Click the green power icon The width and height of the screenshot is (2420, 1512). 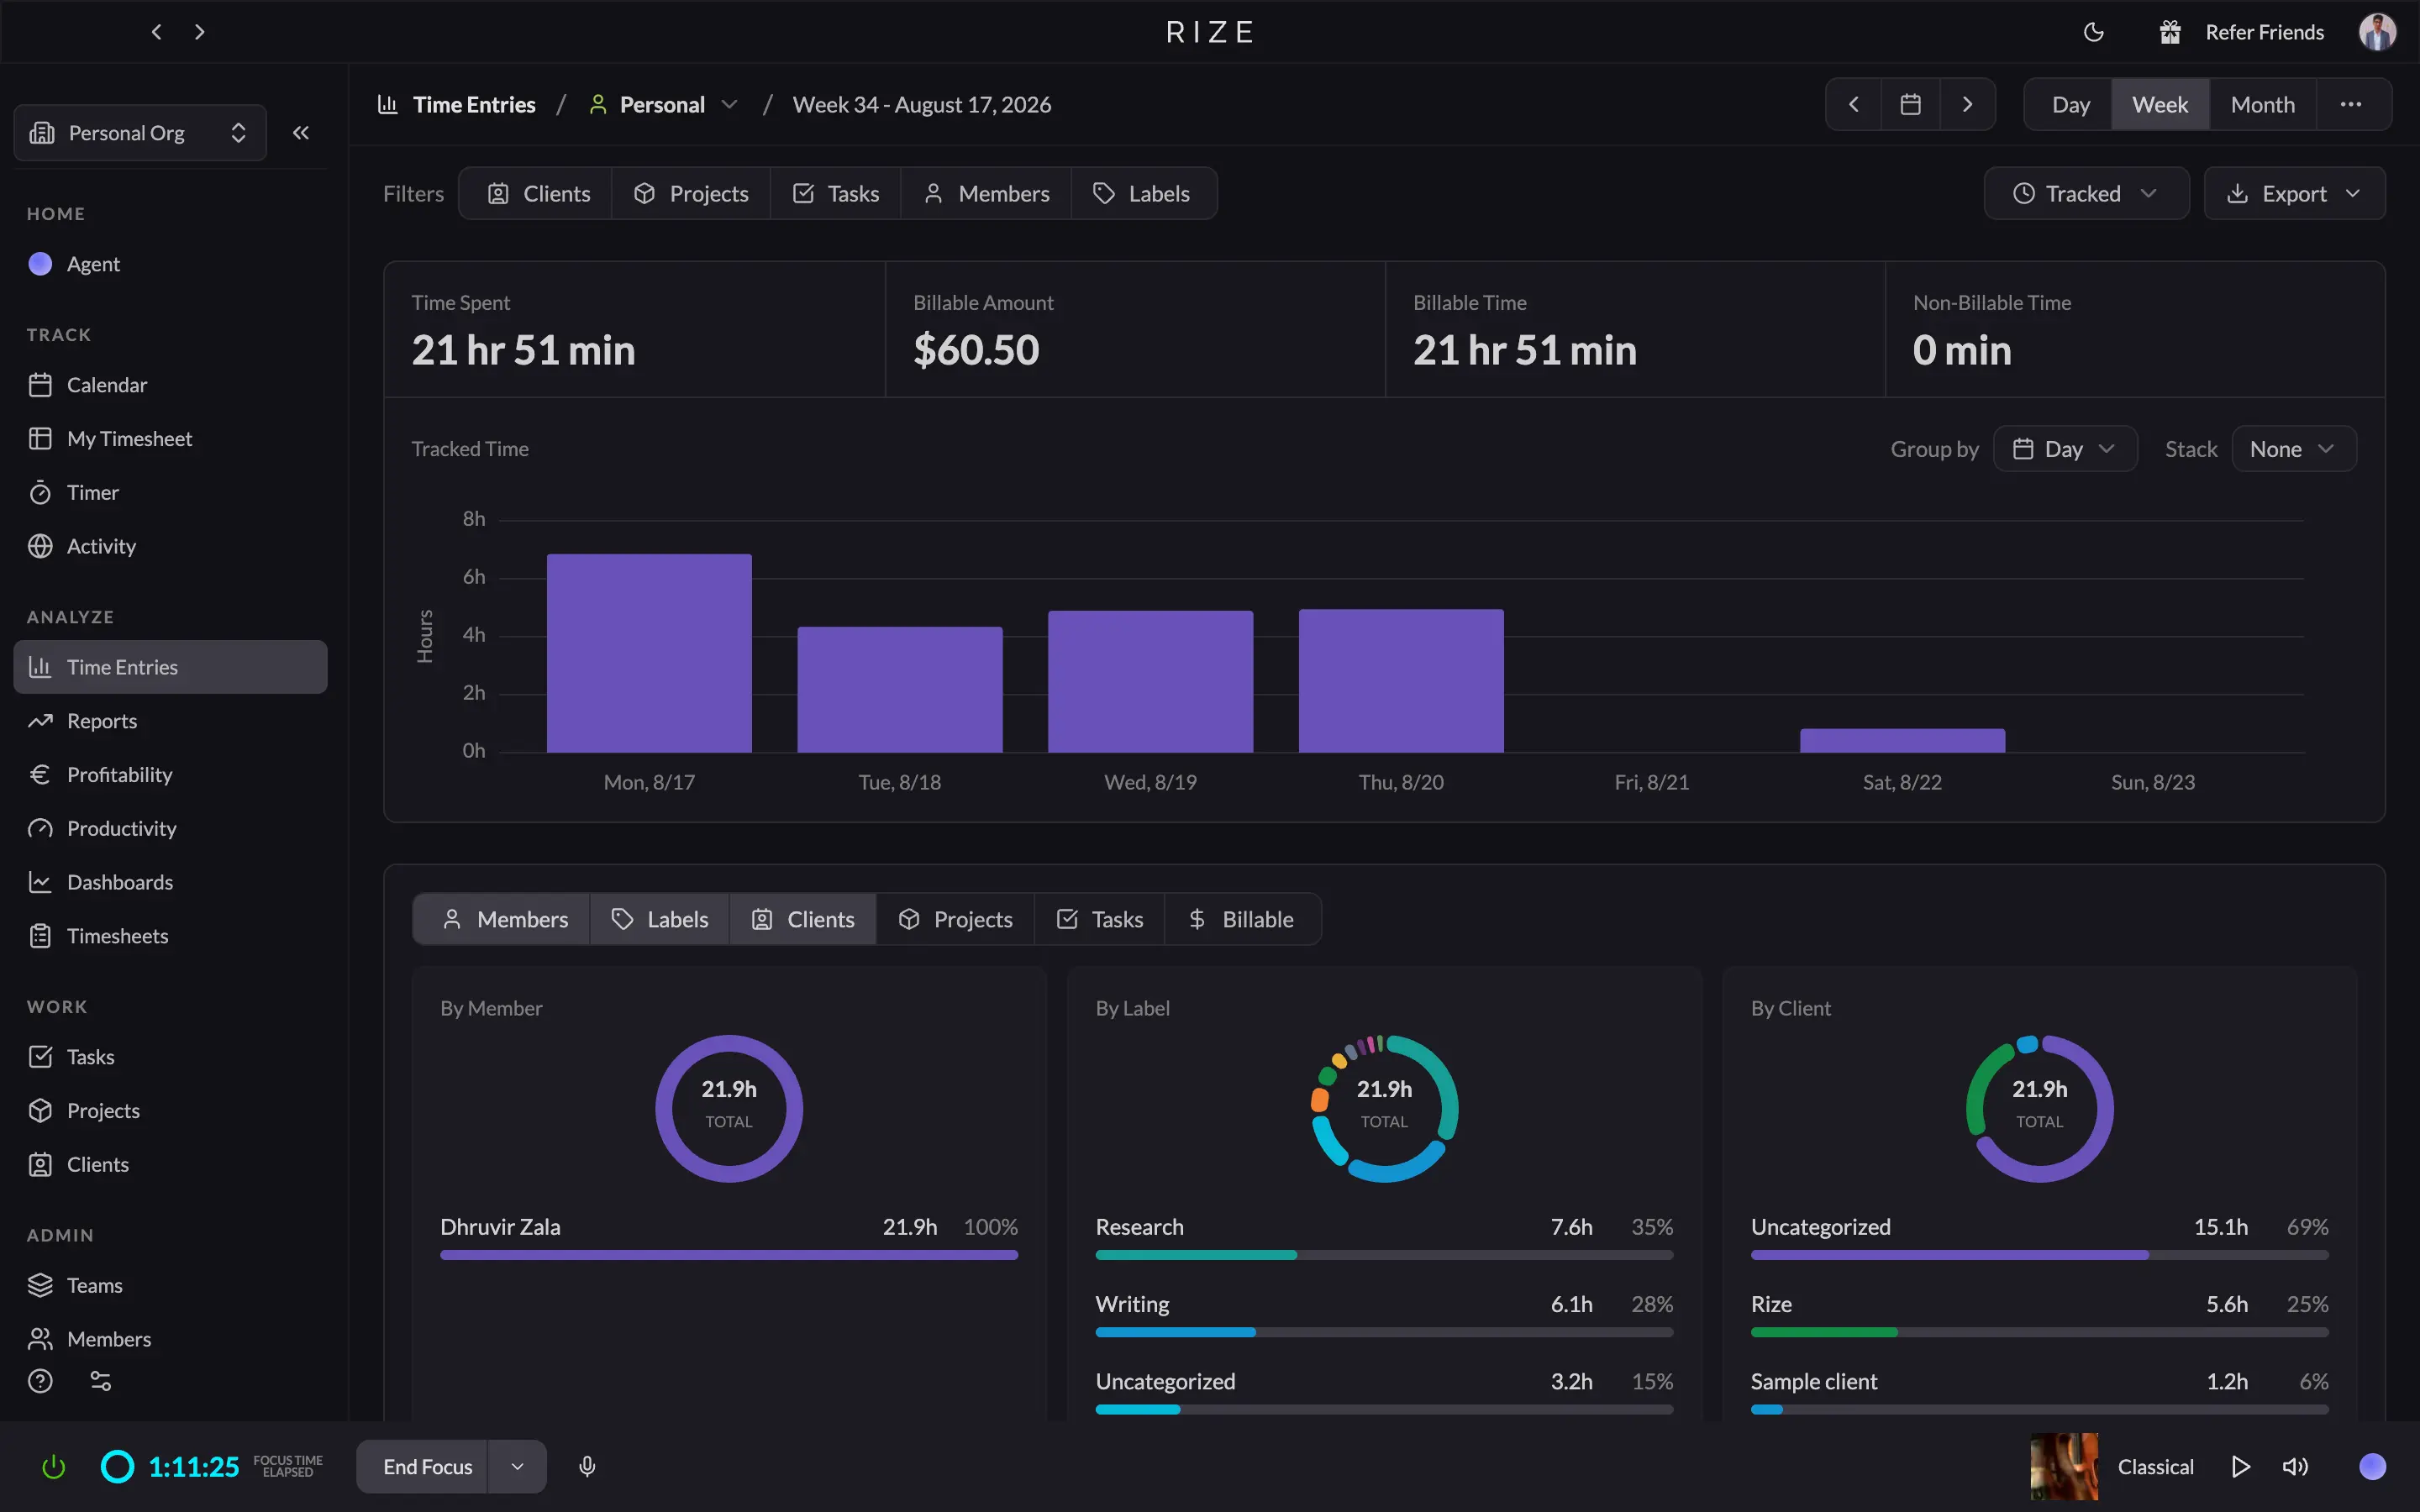pos(53,1467)
